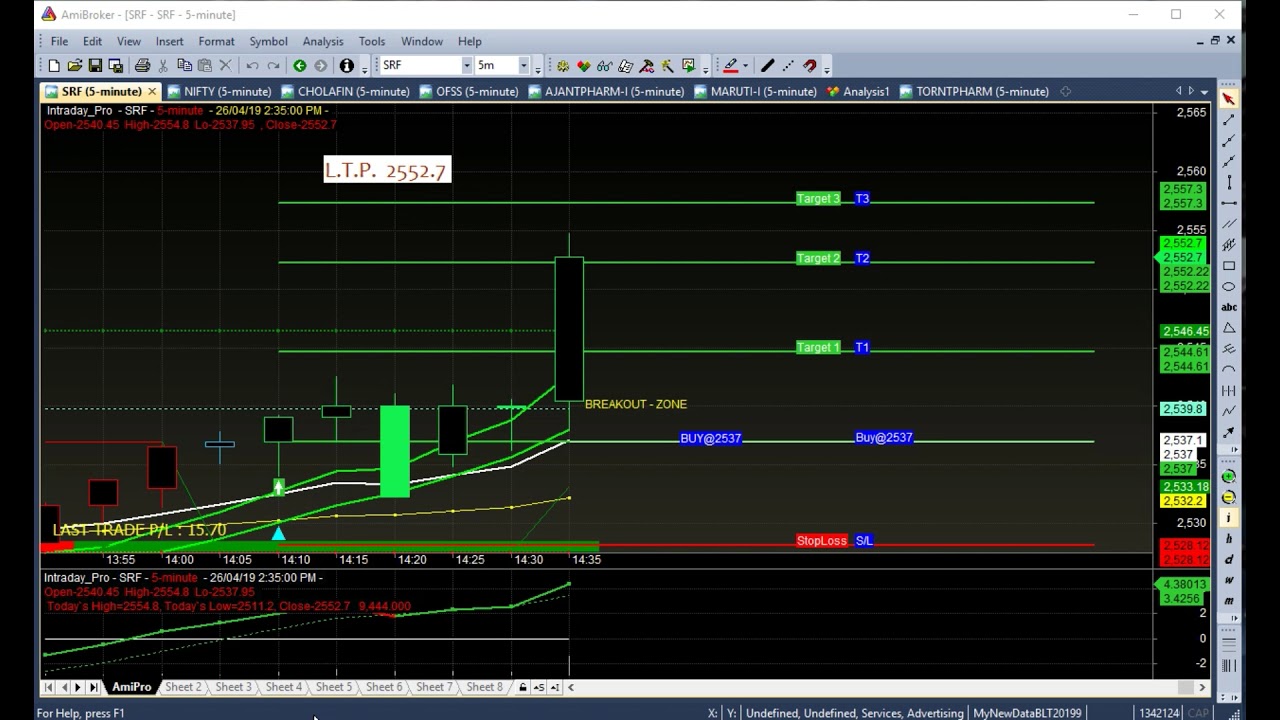Viewport: 1280px width, 720px height.
Task: Open the Analysis menu
Action: pyautogui.click(x=323, y=41)
